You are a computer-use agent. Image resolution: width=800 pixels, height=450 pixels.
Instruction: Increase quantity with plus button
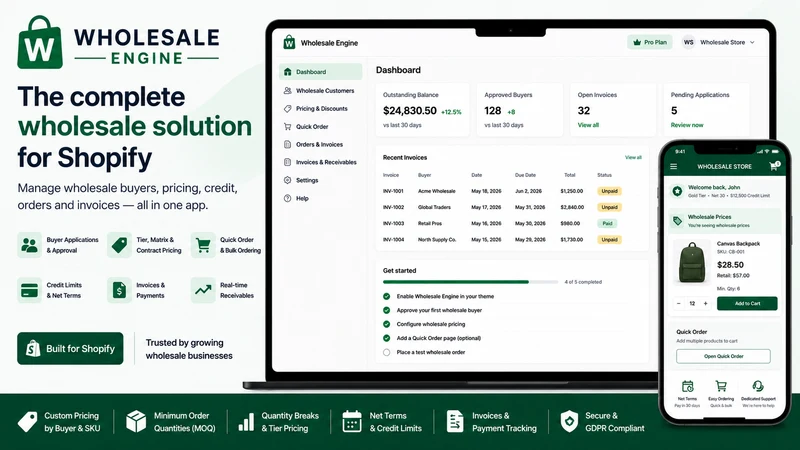(706, 304)
